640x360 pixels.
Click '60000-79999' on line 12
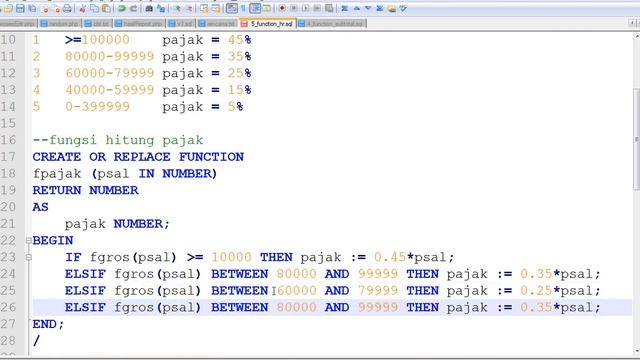tap(110, 73)
